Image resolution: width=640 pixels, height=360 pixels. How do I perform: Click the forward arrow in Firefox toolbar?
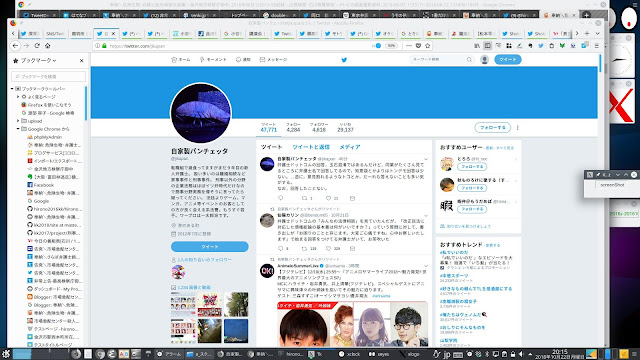tap(27, 46)
